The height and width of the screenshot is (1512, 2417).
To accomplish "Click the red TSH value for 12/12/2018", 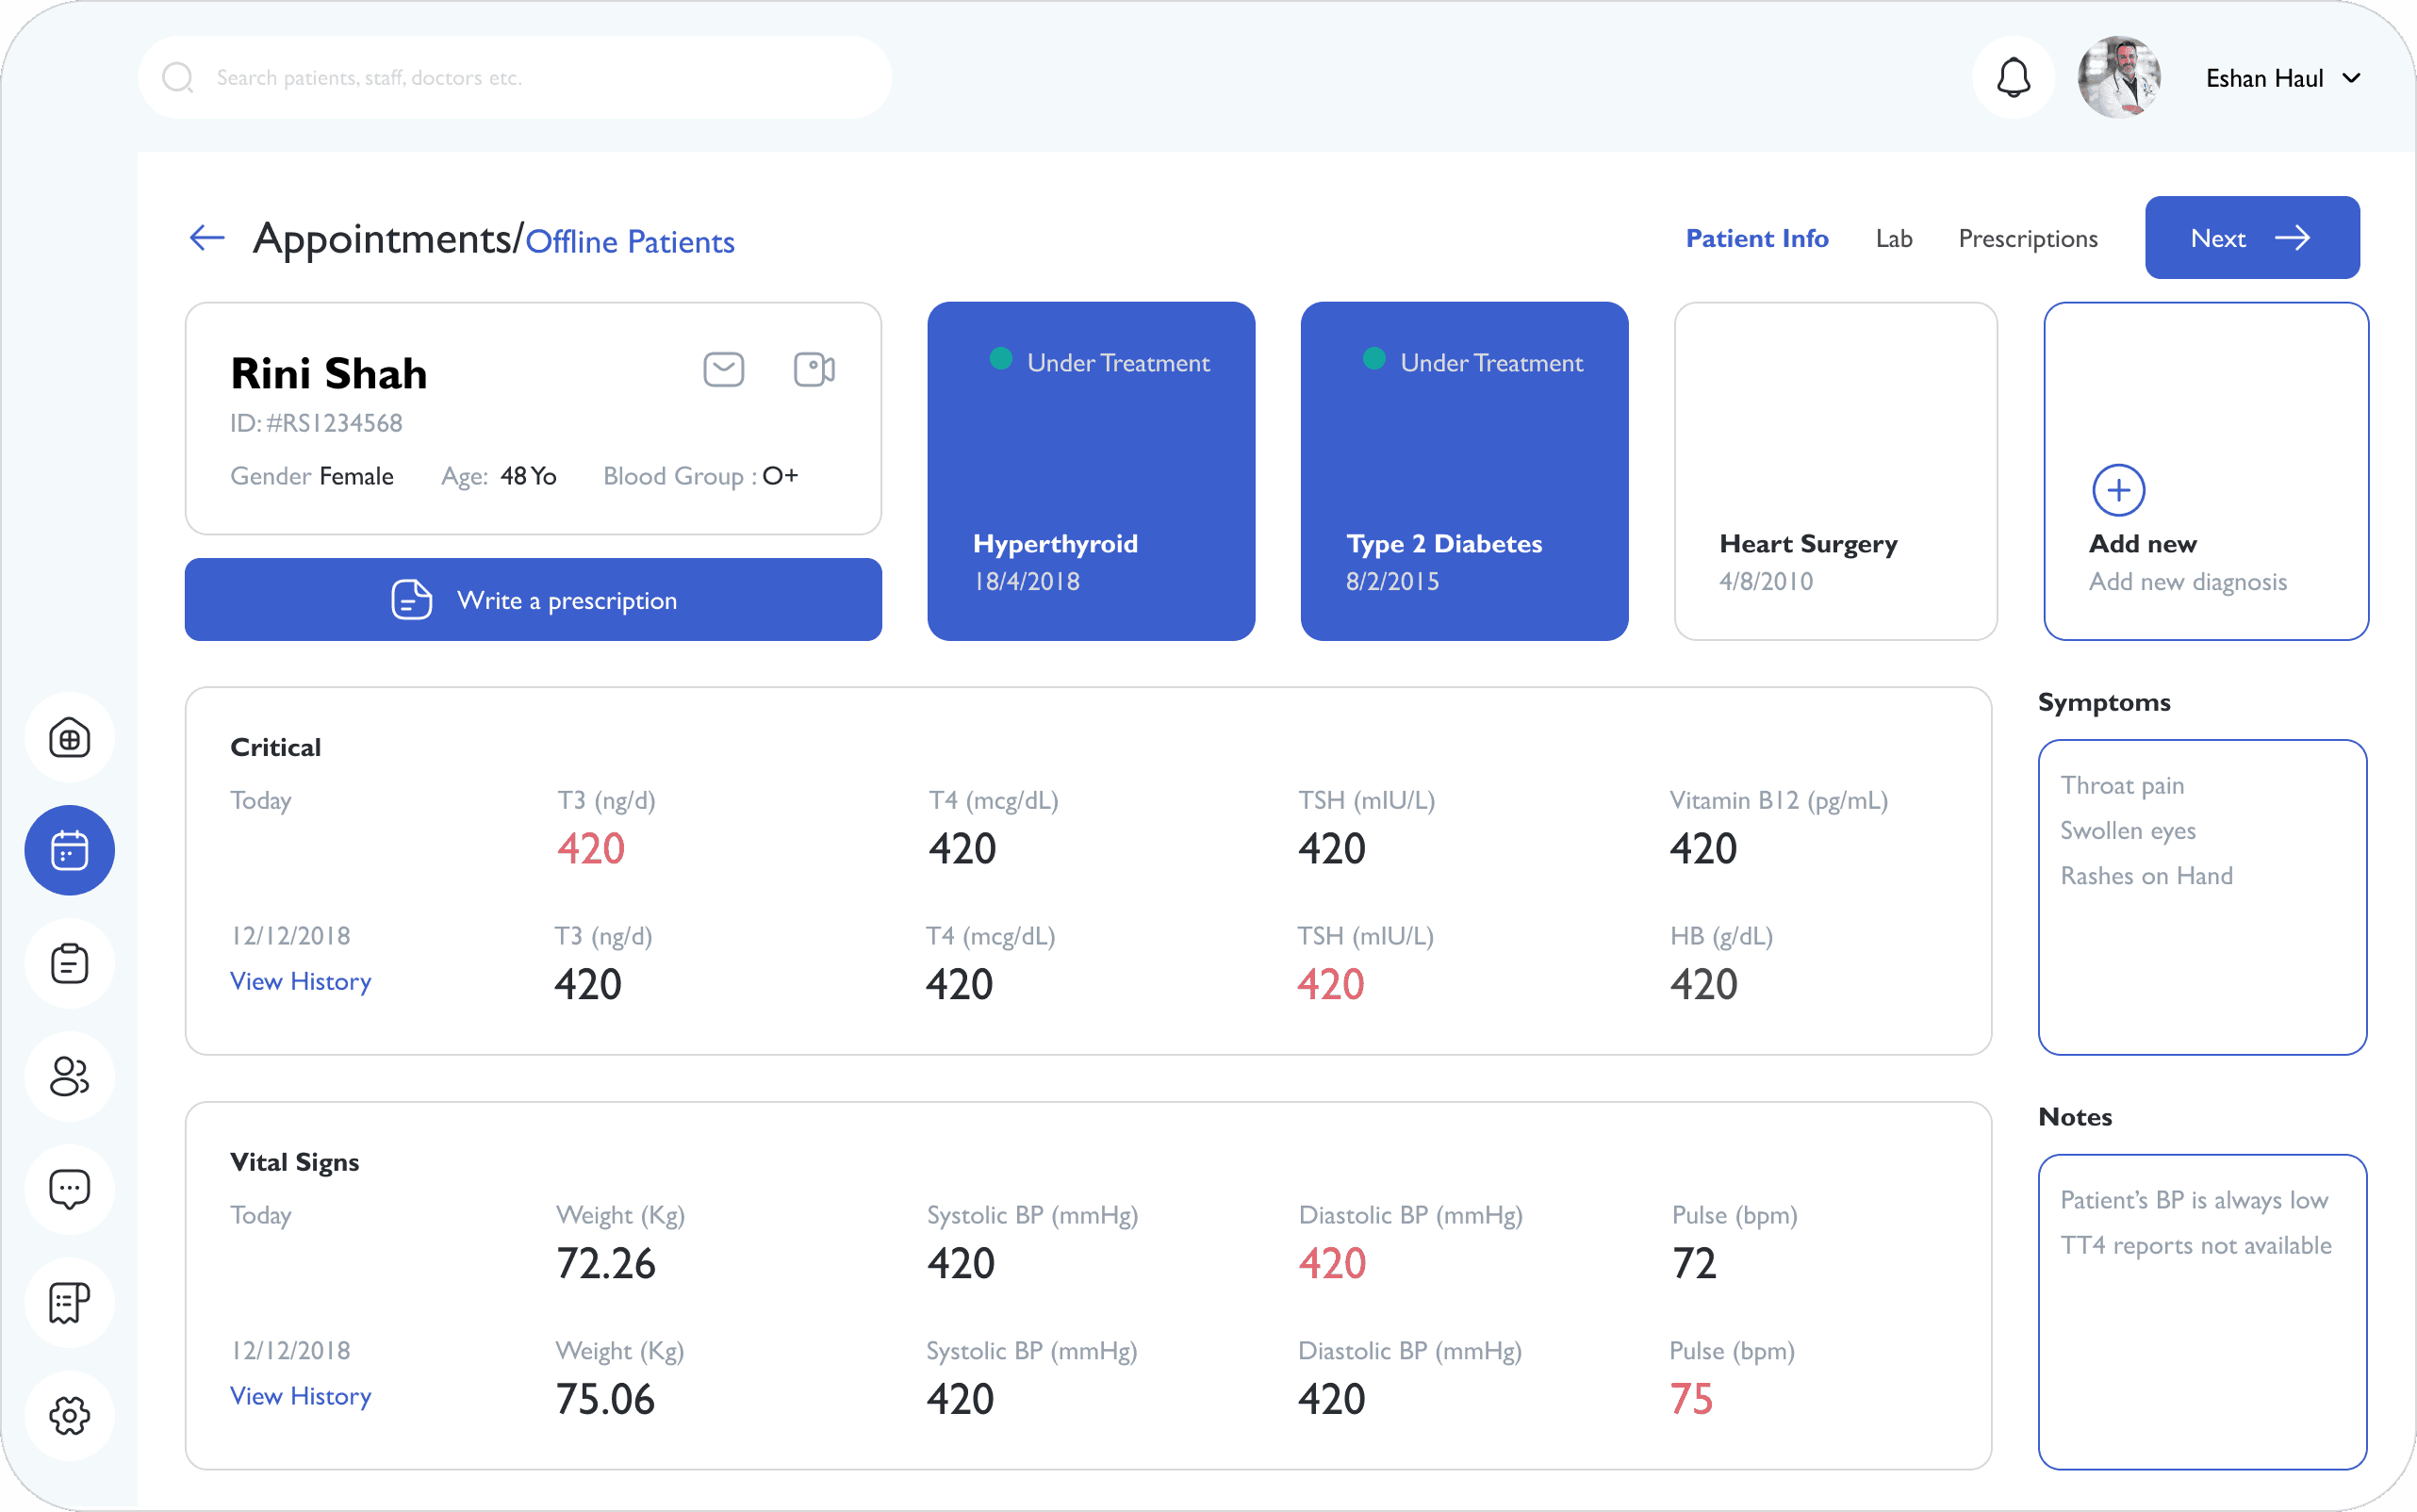I will pyautogui.click(x=1330, y=985).
